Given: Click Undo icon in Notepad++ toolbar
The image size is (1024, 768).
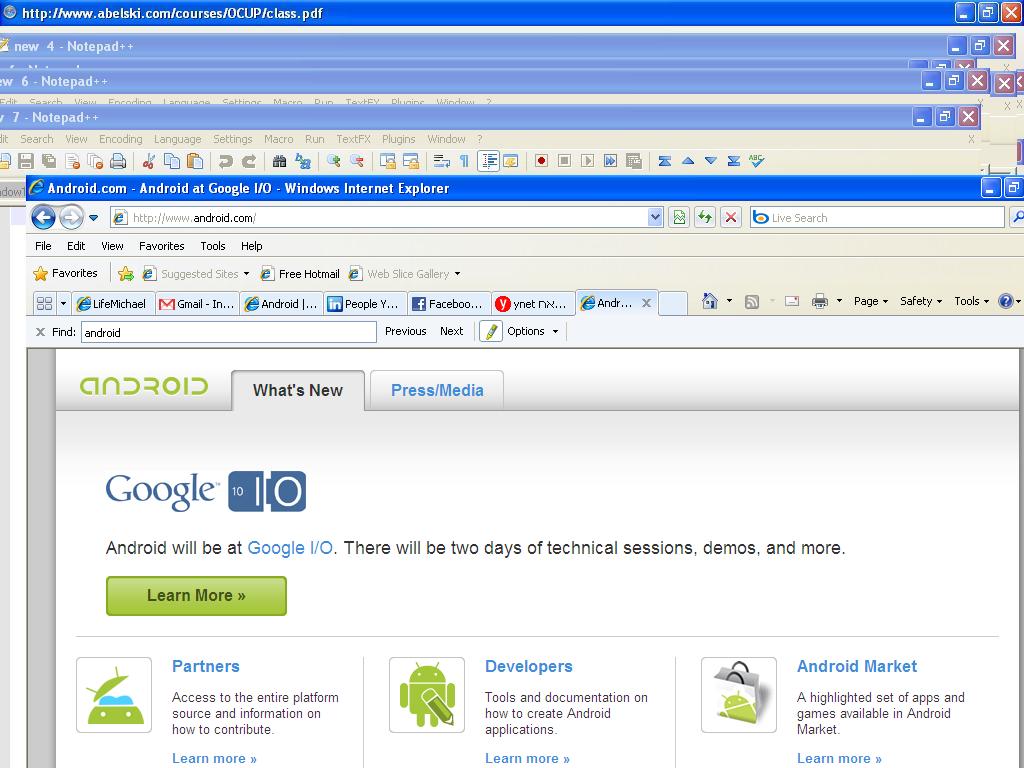Looking at the screenshot, I should click(x=226, y=161).
